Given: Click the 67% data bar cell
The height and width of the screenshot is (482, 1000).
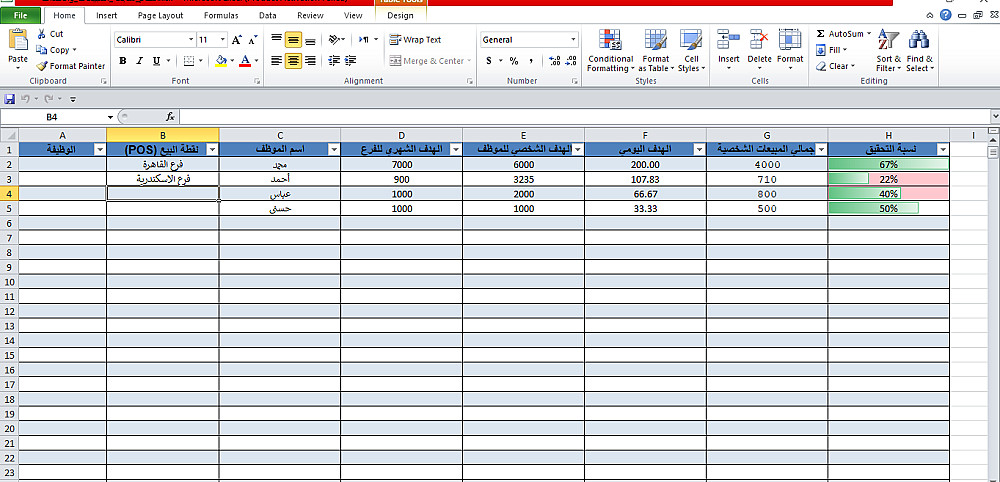Looking at the screenshot, I should (x=888, y=164).
